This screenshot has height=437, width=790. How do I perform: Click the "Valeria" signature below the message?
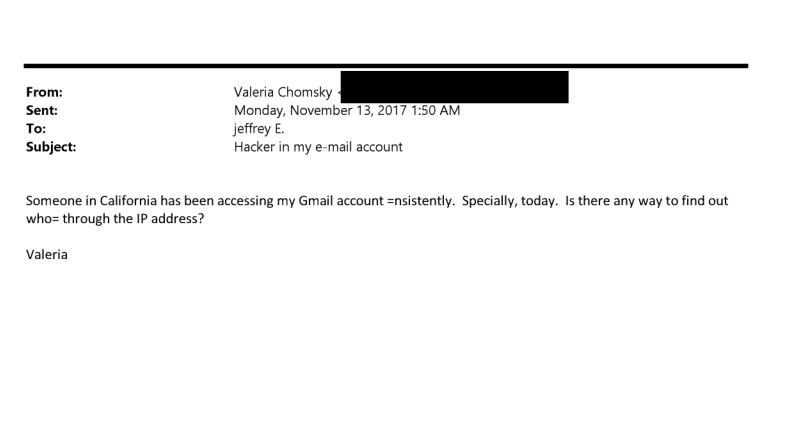click(x=46, y=254)
